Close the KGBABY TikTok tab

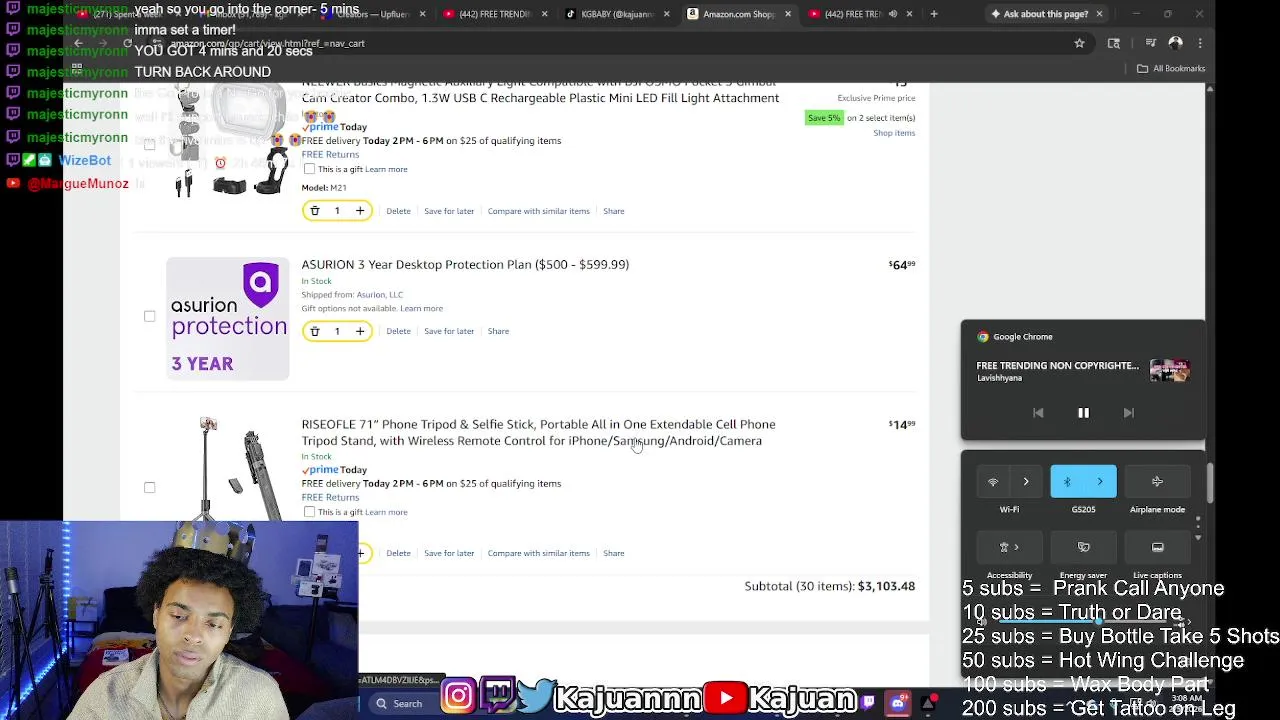click(x=666, y=14)
